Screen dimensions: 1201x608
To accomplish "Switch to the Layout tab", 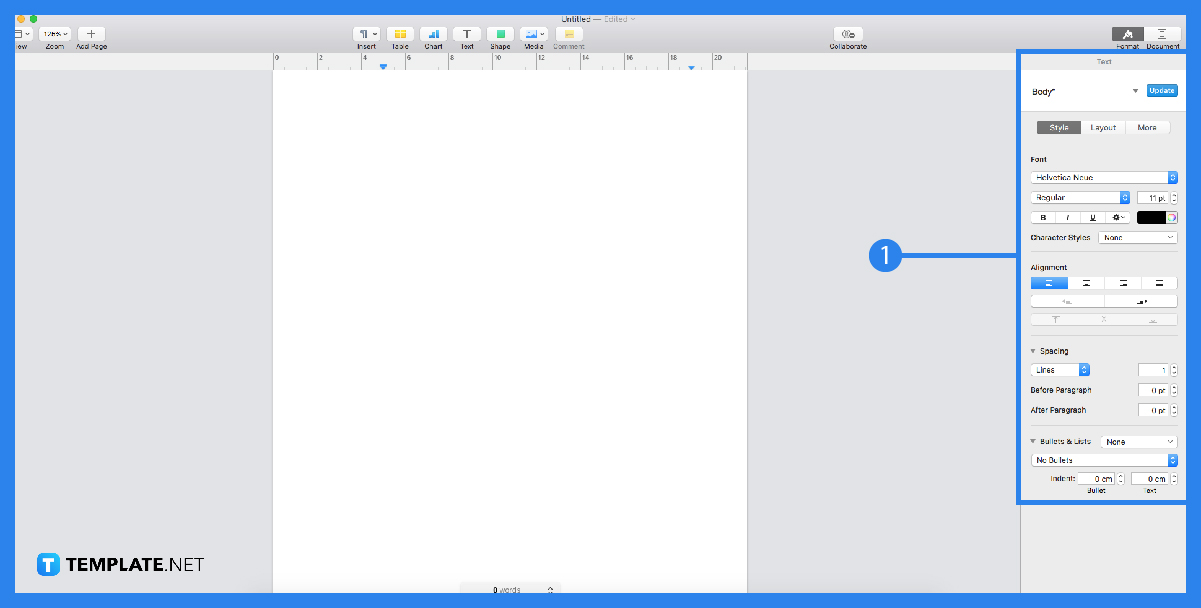I will (x=1103, y=127).
